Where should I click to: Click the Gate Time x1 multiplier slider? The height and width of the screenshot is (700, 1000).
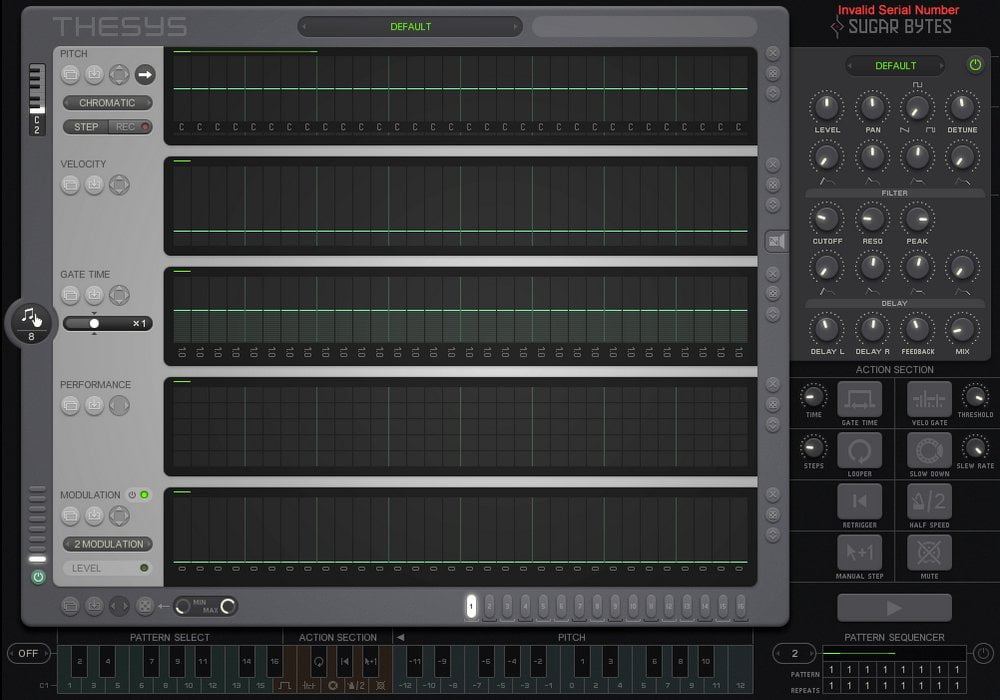coord(107,323)
